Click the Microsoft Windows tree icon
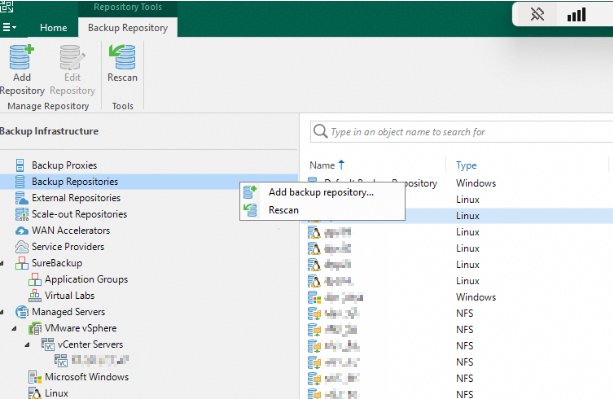 [x=35, y=377]
